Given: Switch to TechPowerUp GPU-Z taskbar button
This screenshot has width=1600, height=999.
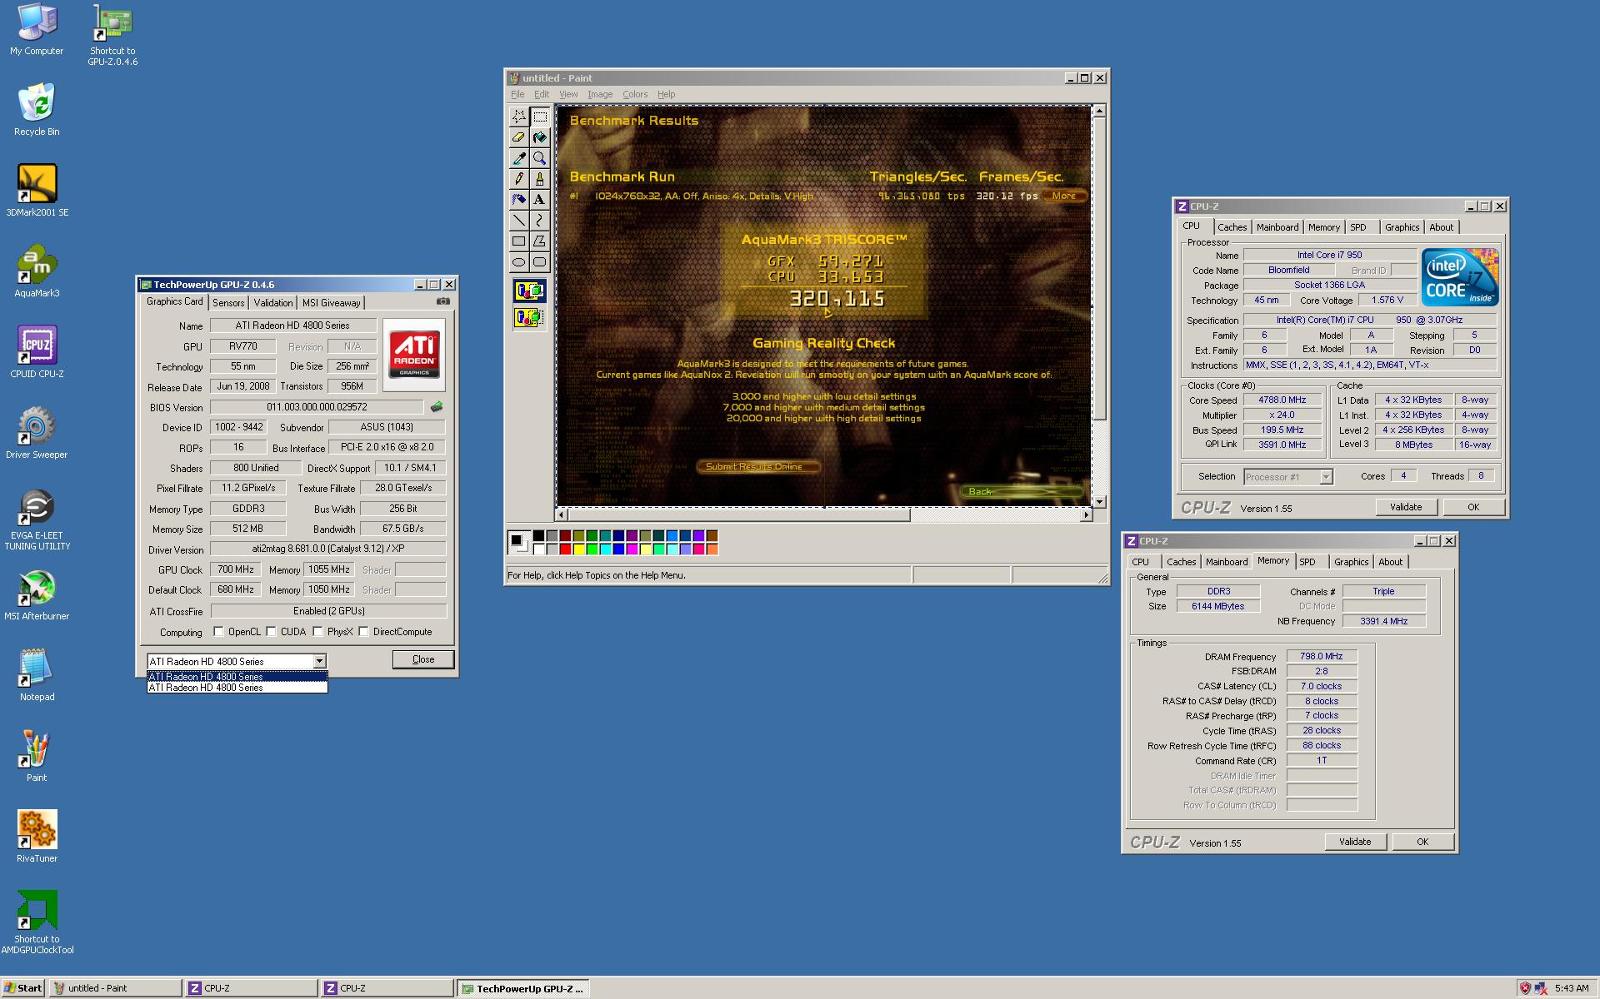Looking at the screenshot, I should pos(523,988).
